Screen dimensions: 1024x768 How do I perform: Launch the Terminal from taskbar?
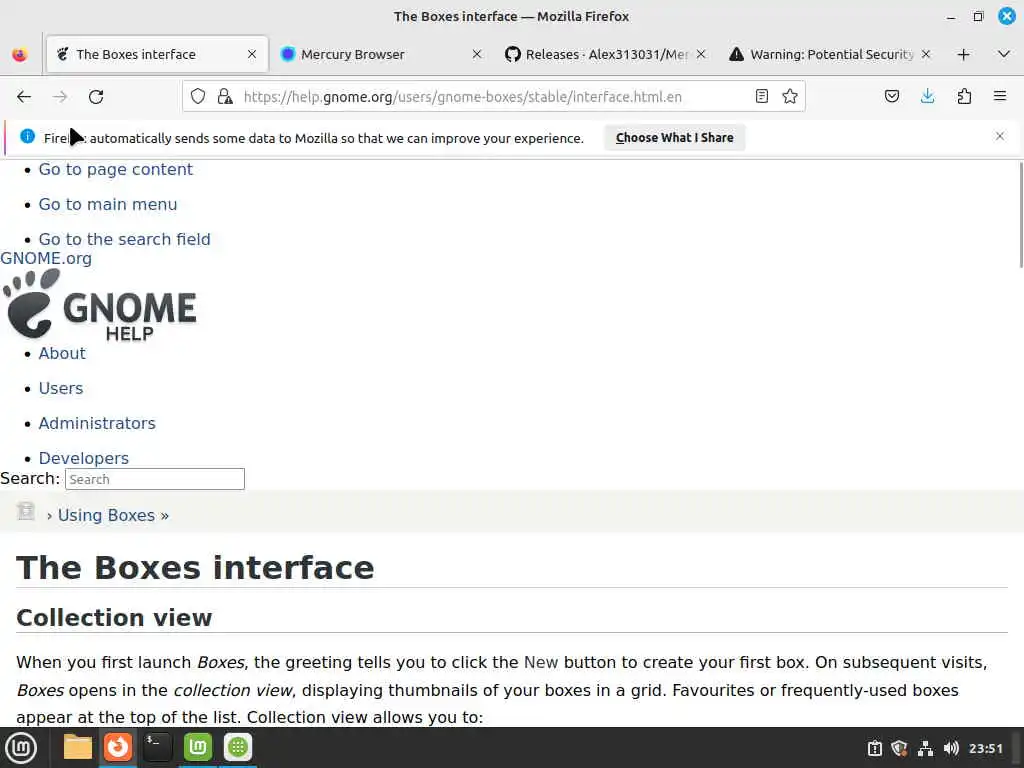pos(157,747)
